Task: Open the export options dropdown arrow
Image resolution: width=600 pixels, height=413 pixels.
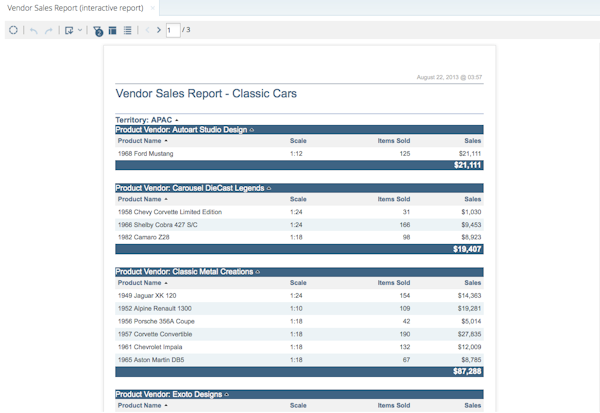Action: (80, 30)
